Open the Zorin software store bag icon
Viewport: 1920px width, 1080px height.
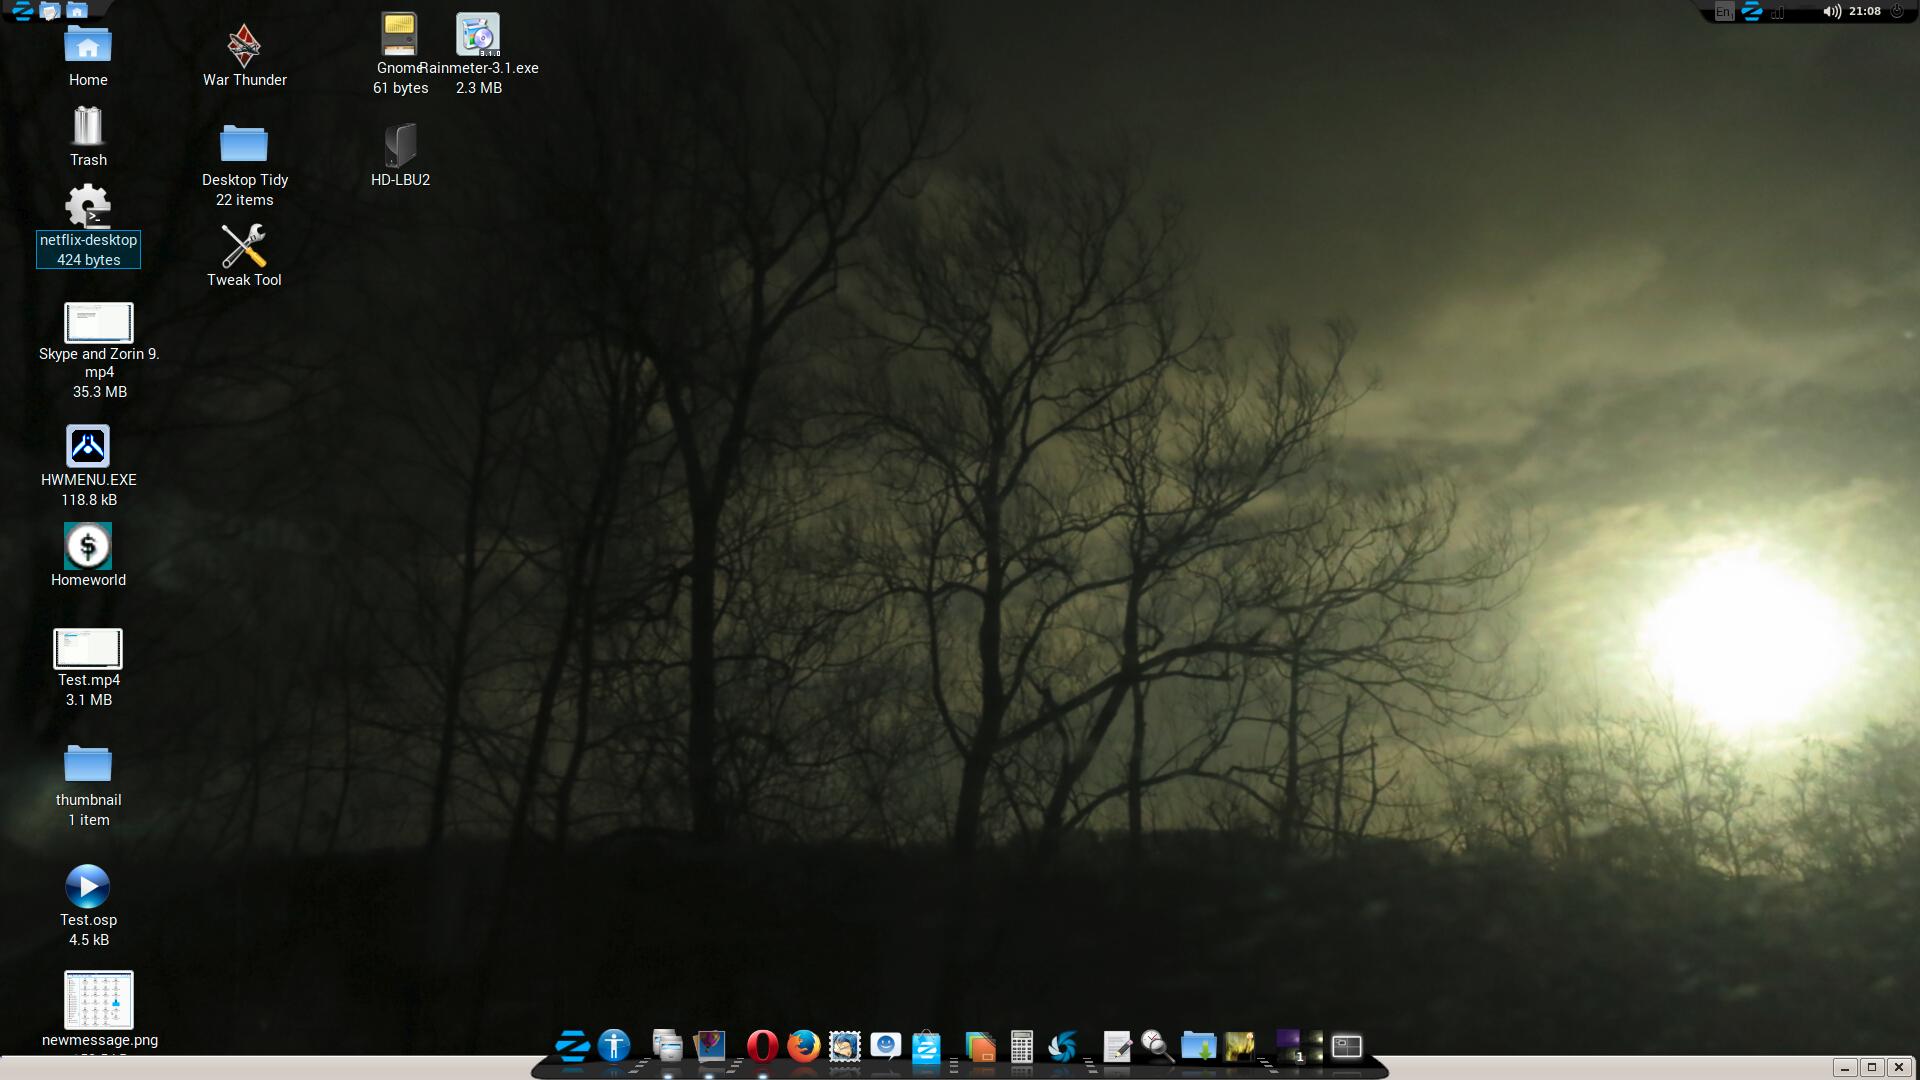click(x=926, y=1047)
